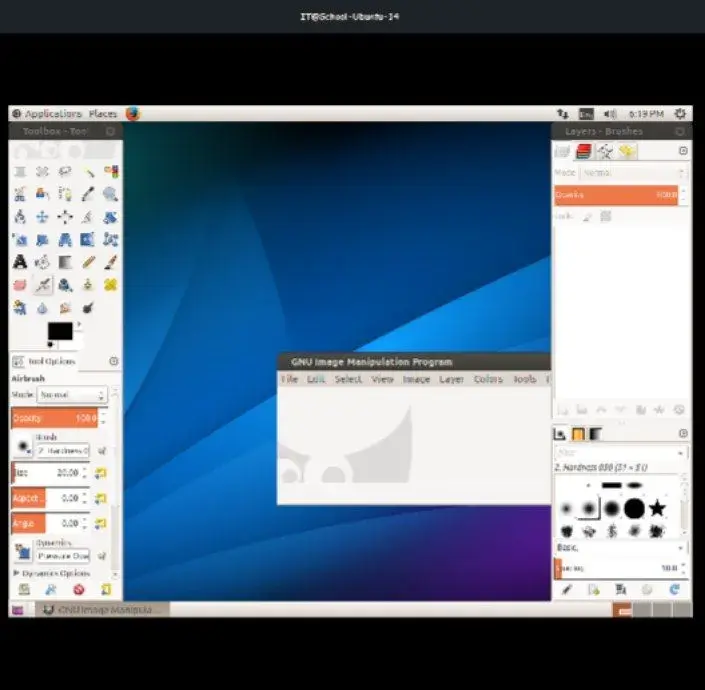Choose the Fuzzy Select wand tool

[88, 172]
